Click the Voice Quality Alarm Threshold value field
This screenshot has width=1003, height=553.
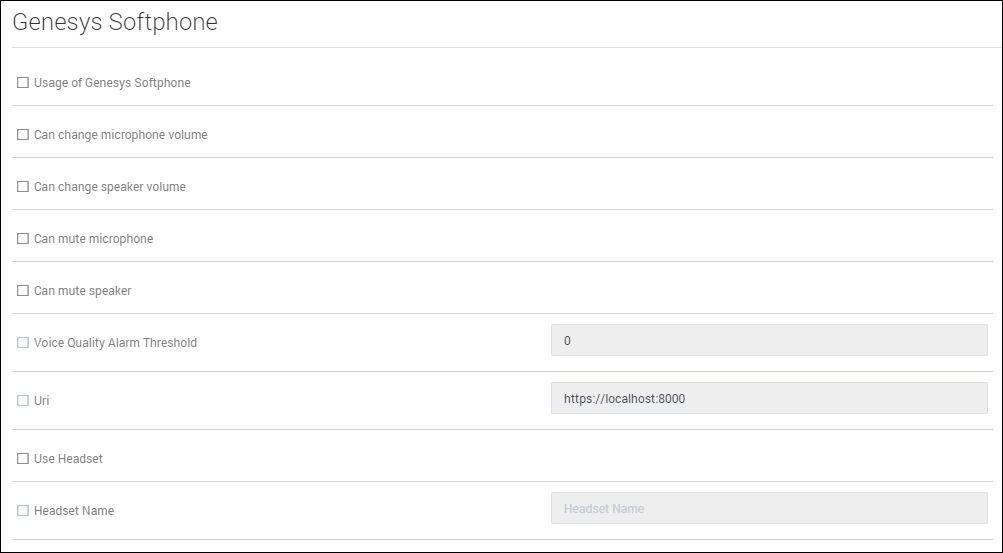click(768, 341)
